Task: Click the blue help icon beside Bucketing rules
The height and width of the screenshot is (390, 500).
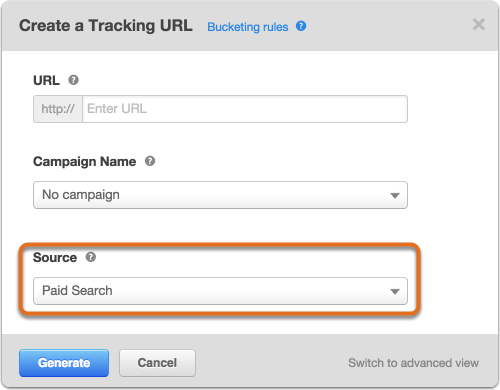Action: click(301, 26)
